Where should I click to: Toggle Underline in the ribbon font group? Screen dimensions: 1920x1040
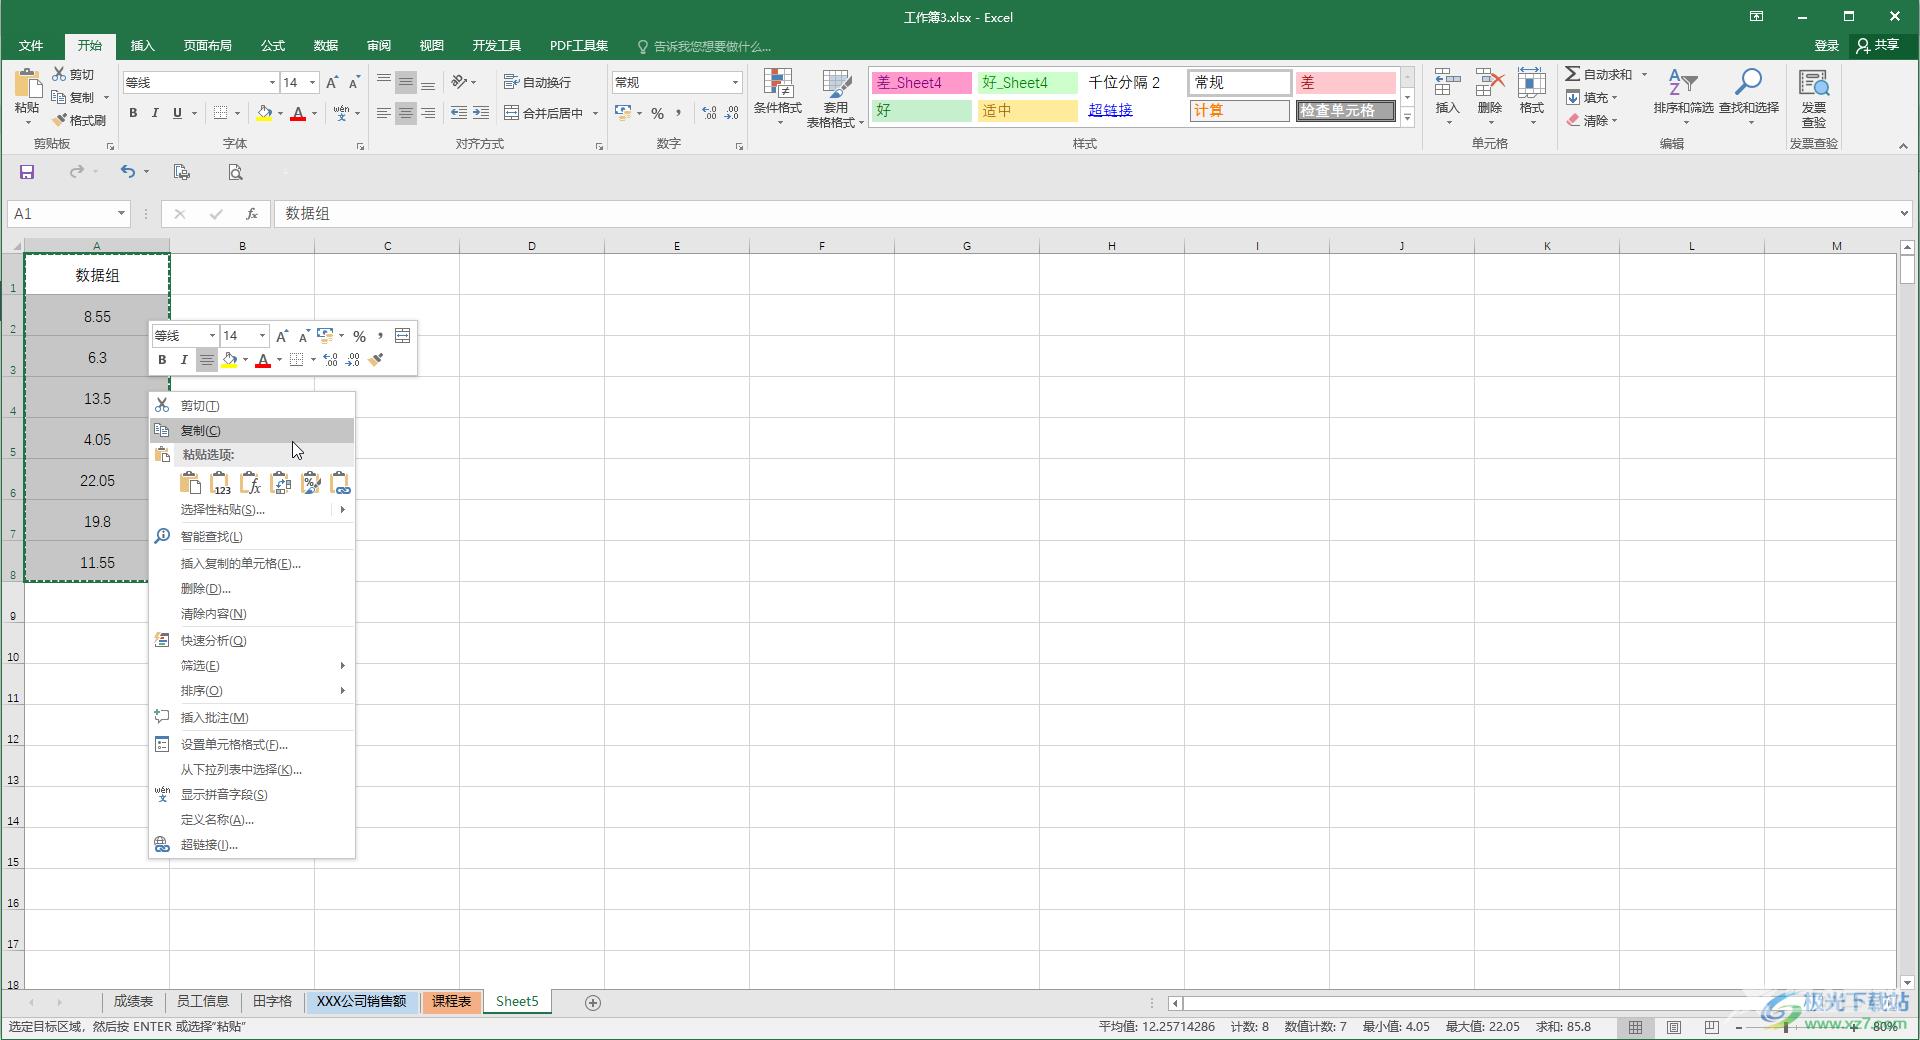point(177,113)
